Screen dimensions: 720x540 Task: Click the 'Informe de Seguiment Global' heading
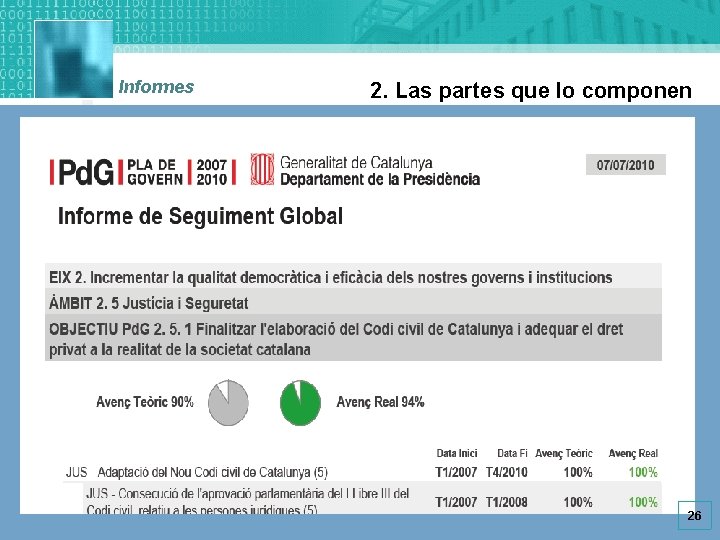[x=200, y=216]
